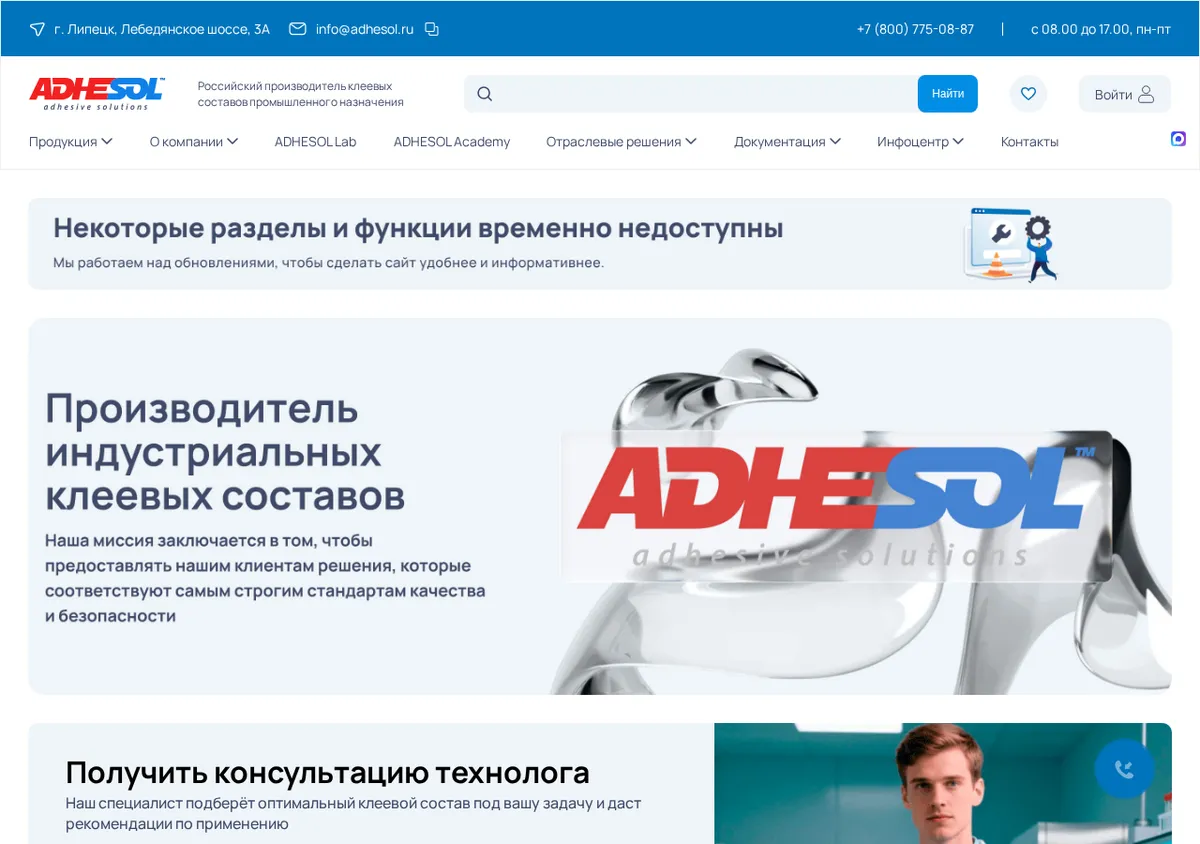Go to ADHESOL Lab page
Screen dimensions: 1200x844
tap(315, 142)
